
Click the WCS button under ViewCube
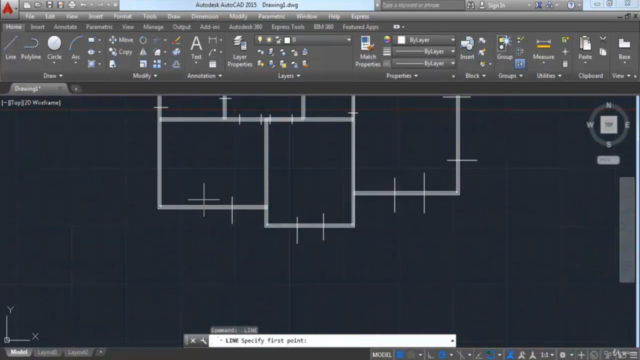click(x=608, y=160)
